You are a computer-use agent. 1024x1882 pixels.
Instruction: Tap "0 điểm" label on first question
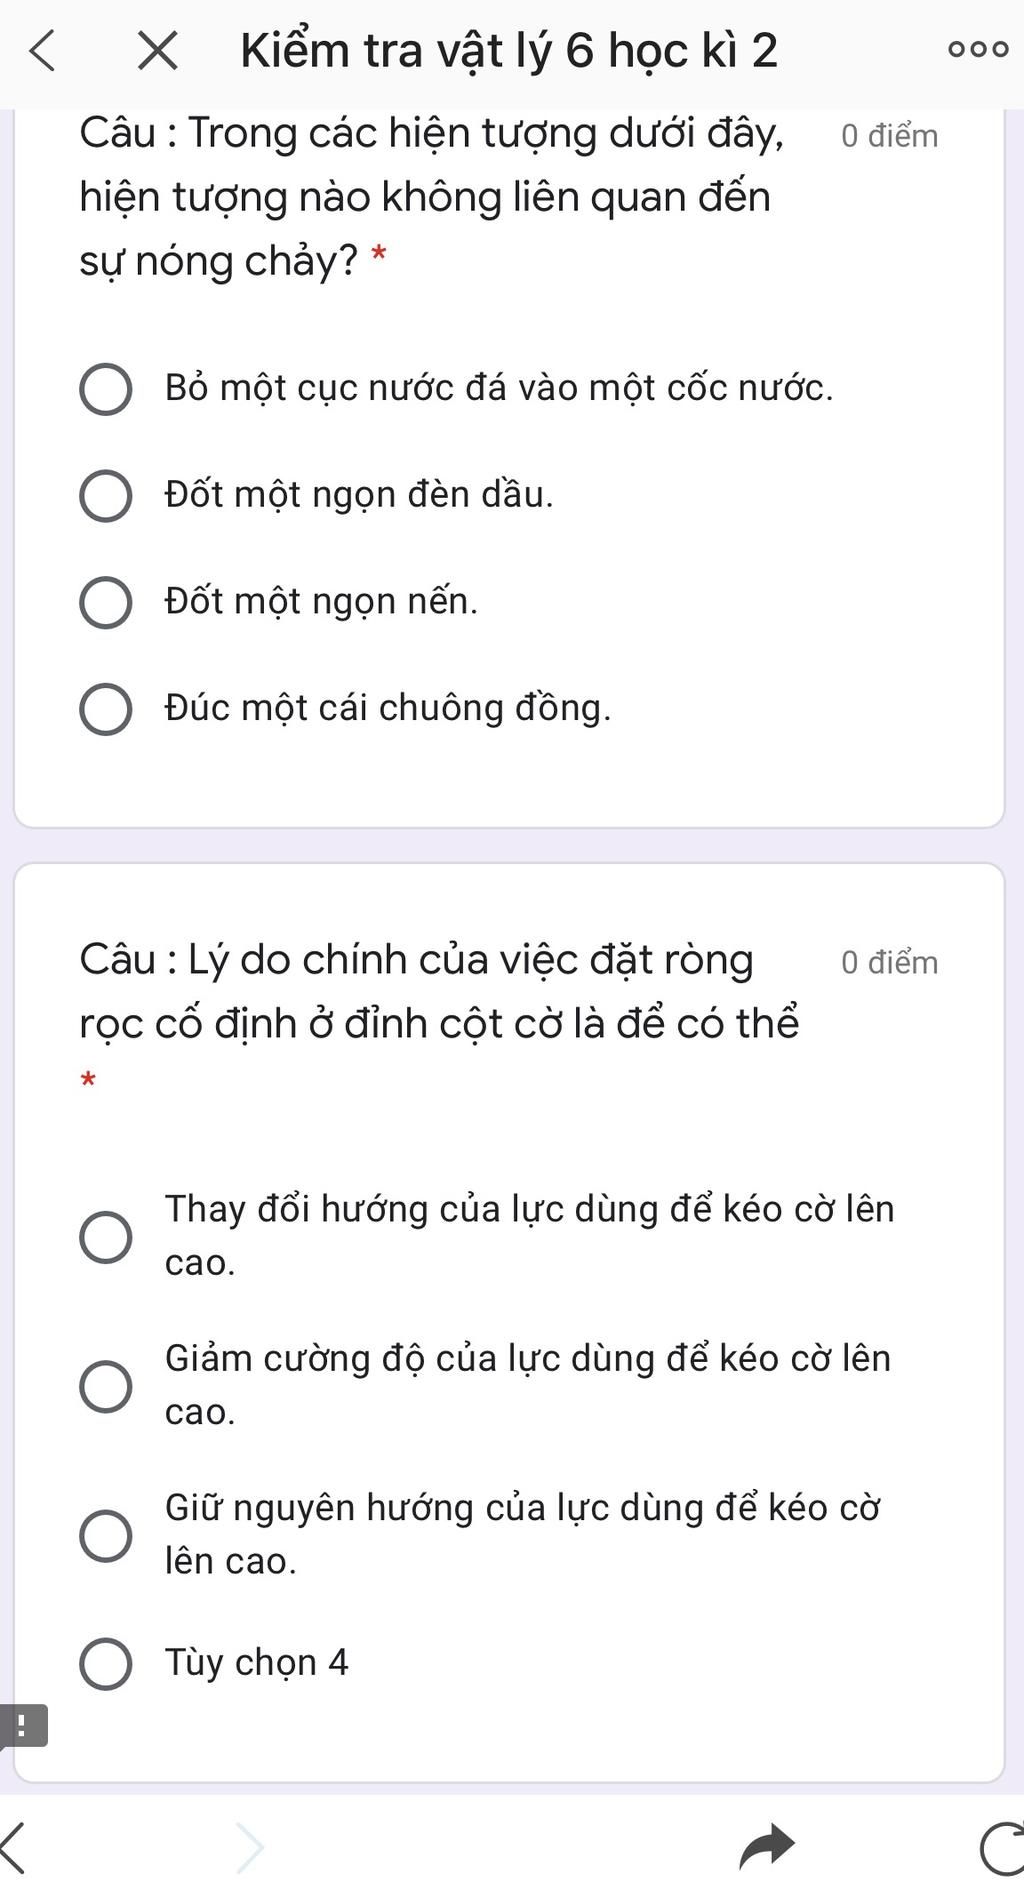[x=889, y=136]
